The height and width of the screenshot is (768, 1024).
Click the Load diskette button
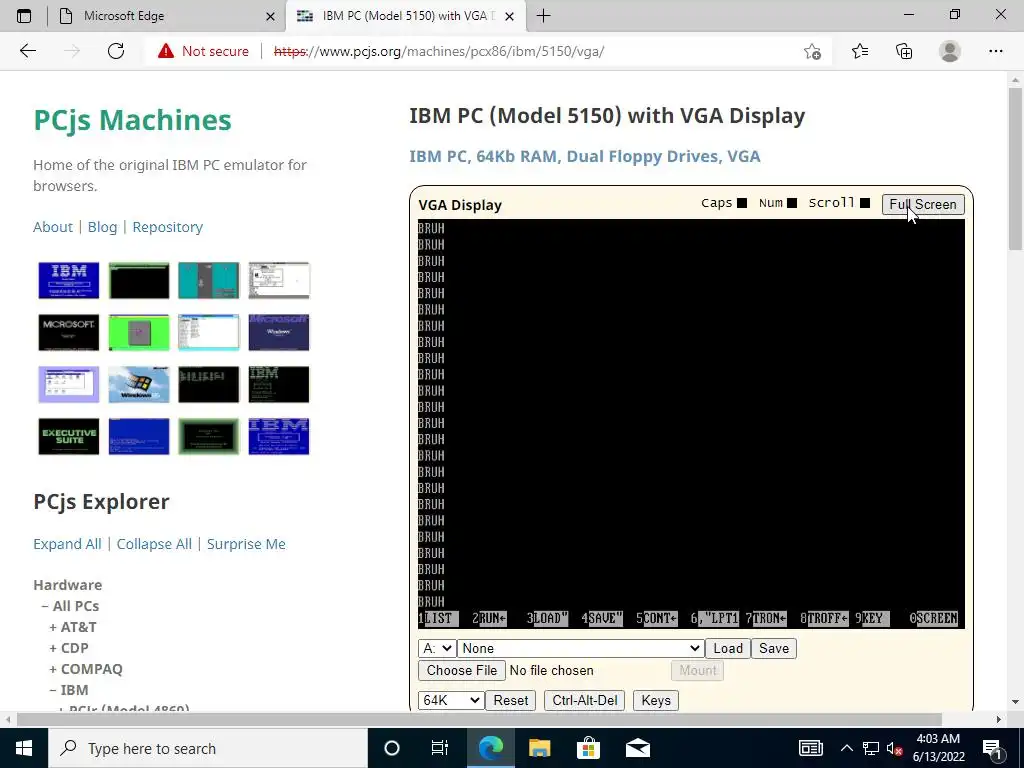pos(728,648)
